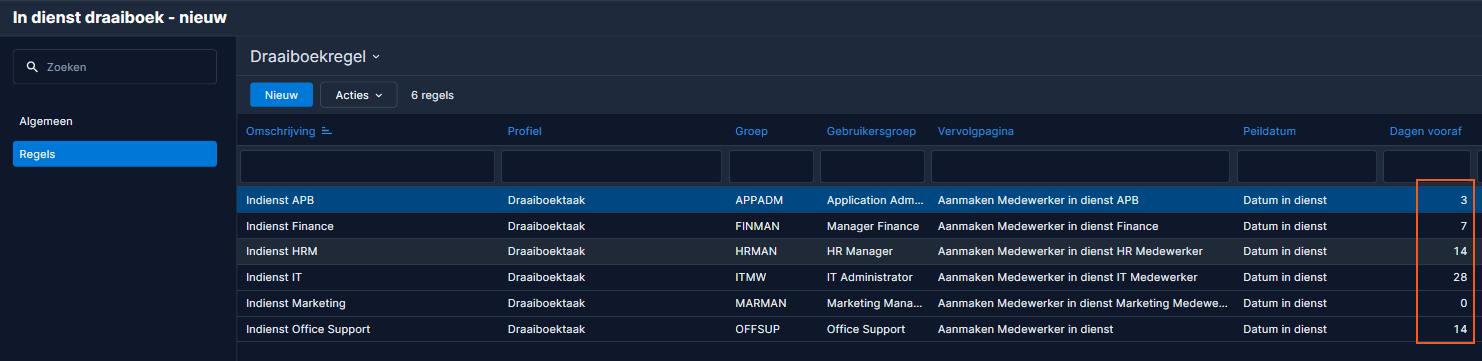Open the Draaiboekregel view dropdown
The height and width of the screenshot is (361, 1482).
pos(315,56)
